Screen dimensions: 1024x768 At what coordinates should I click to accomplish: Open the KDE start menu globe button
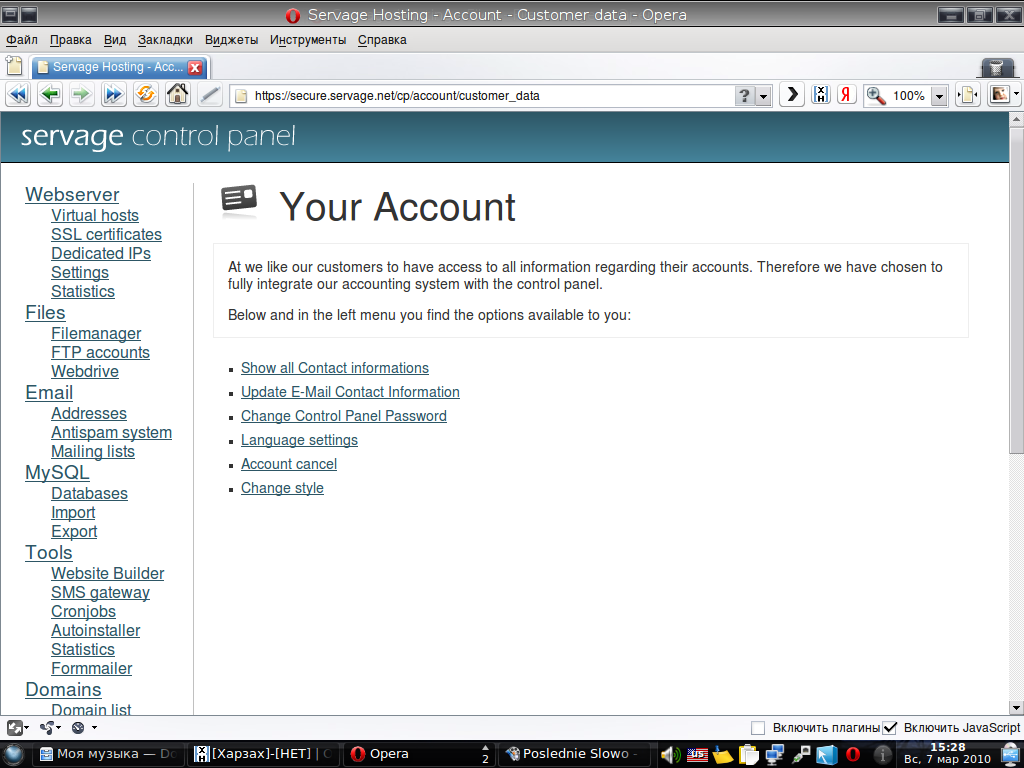(14, 754)
